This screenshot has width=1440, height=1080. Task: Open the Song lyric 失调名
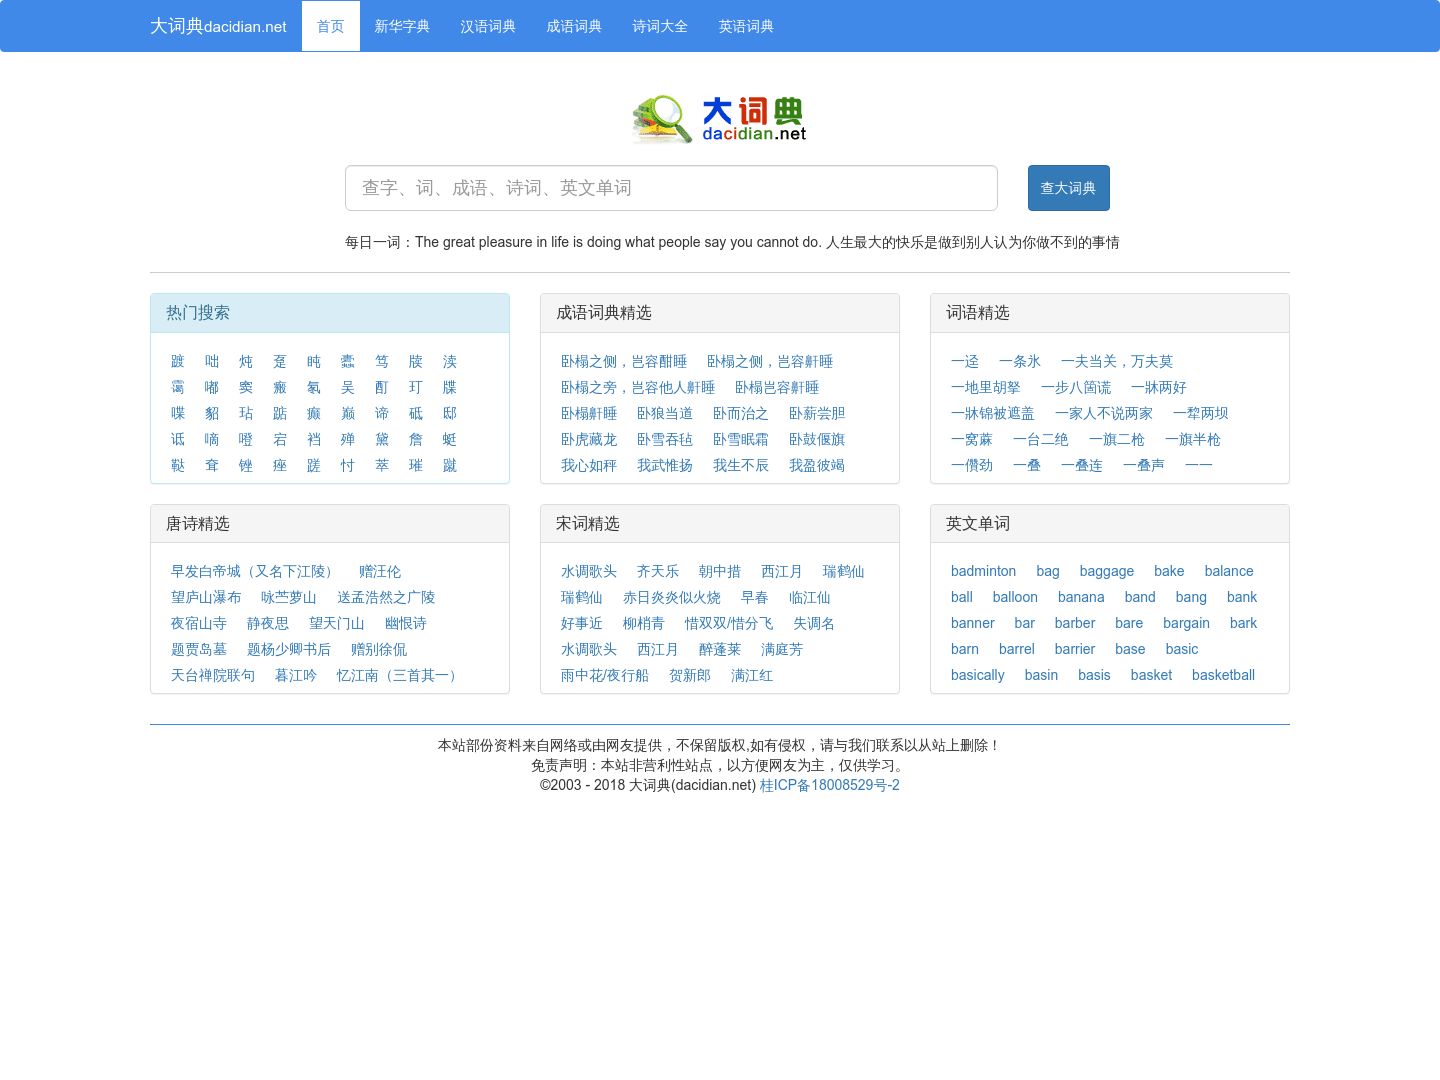pyautogui.click(x=814, y=623)
